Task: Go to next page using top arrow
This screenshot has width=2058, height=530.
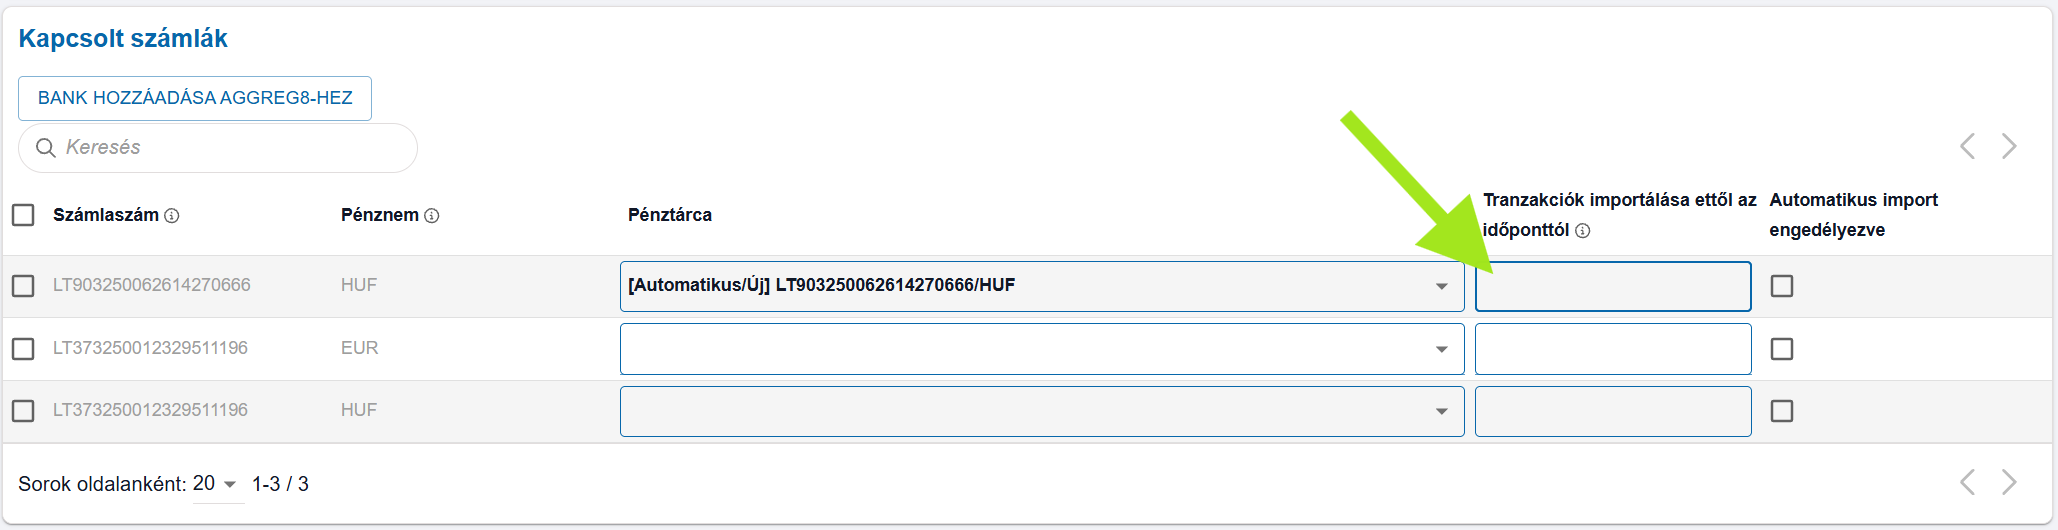Action: tap(2009, 146)
